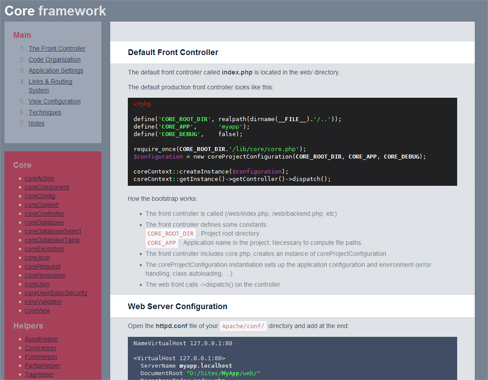Open the Notes link
Viewport: 488px width, 380px height.
point(36,123)
